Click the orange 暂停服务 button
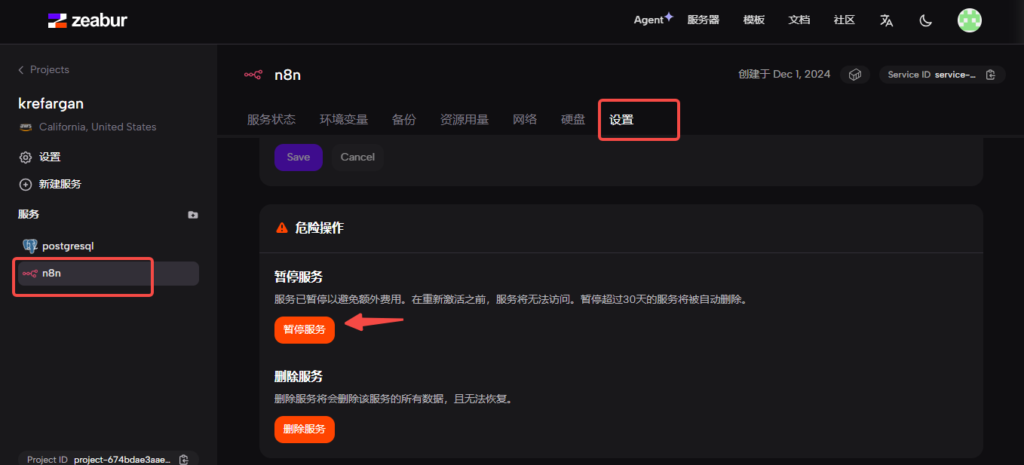Image resolution: width=1024 pixels, height=465 pixels. [x=304, y=329]
